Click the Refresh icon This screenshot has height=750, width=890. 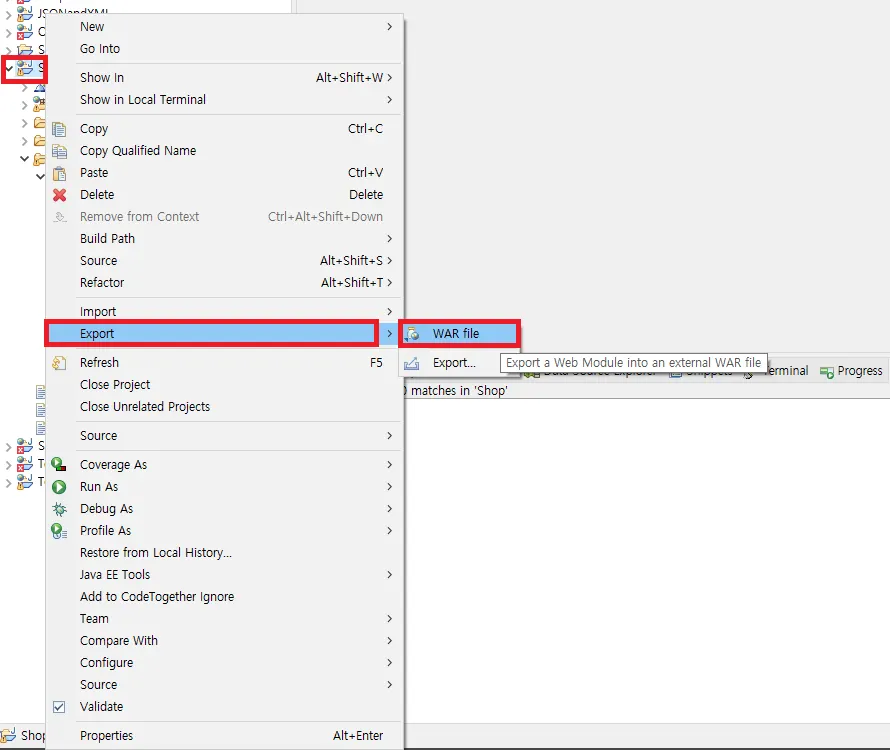coord(59,363)
